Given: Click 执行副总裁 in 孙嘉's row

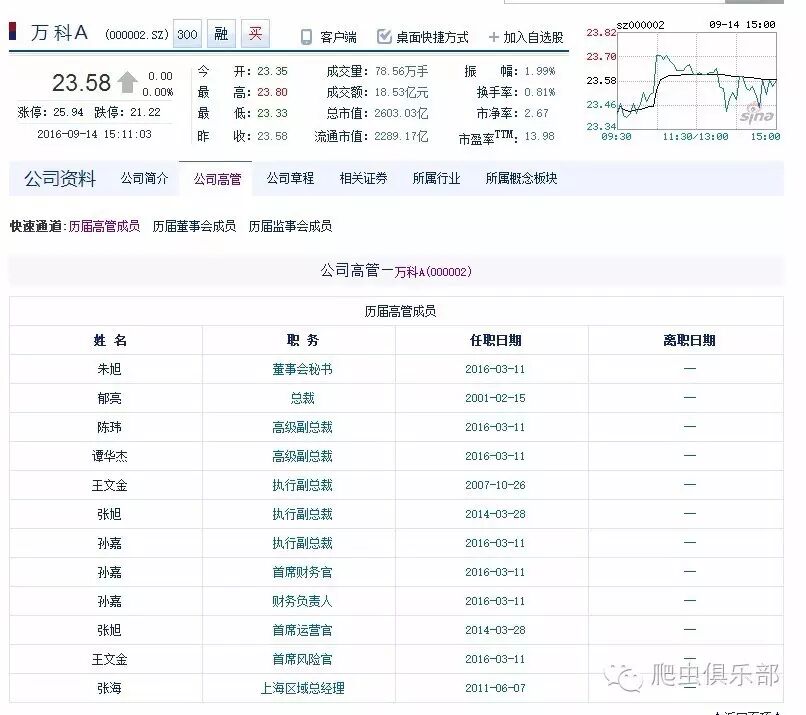Looking at the screenshot, I should 302,543.
